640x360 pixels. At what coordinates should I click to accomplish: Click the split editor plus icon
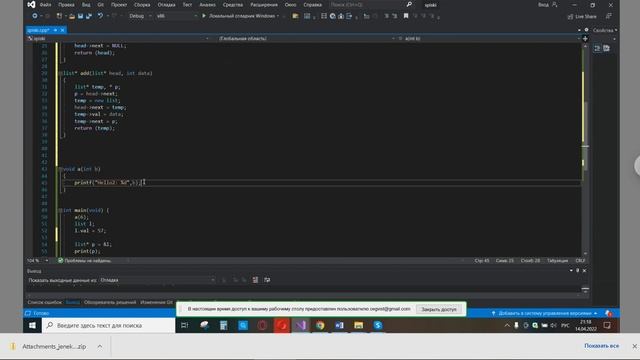point(585,38)
